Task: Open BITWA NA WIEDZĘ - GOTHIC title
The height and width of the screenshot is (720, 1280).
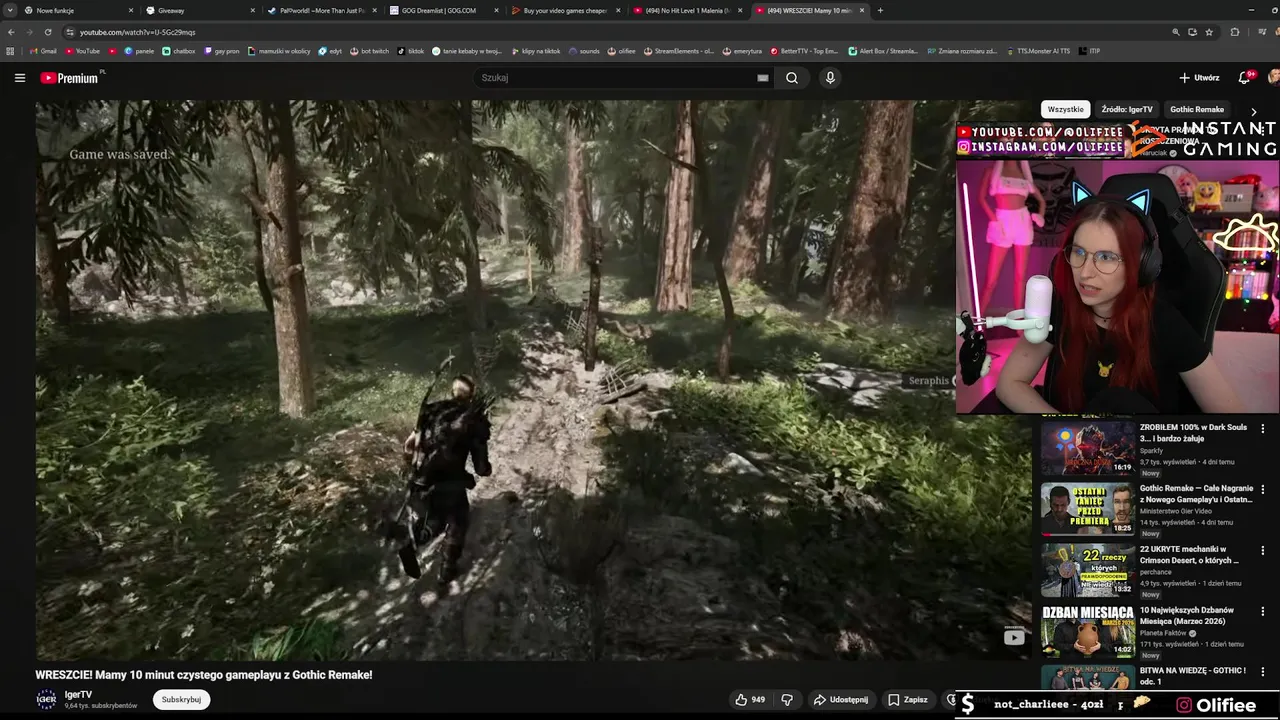Action: [1193, 676]
